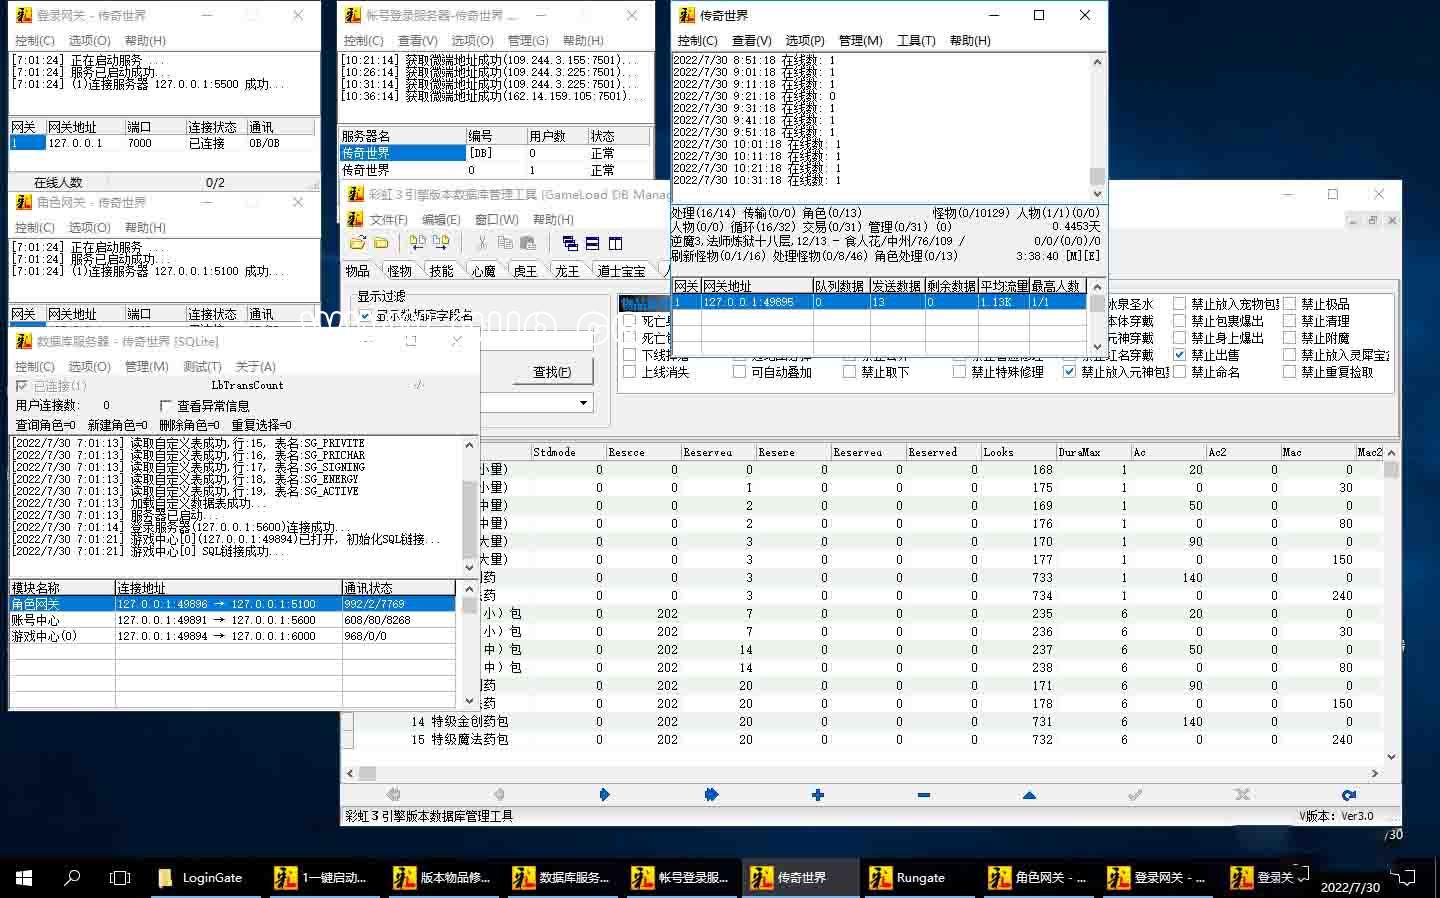Click the edit record triangle icon

1029,795
